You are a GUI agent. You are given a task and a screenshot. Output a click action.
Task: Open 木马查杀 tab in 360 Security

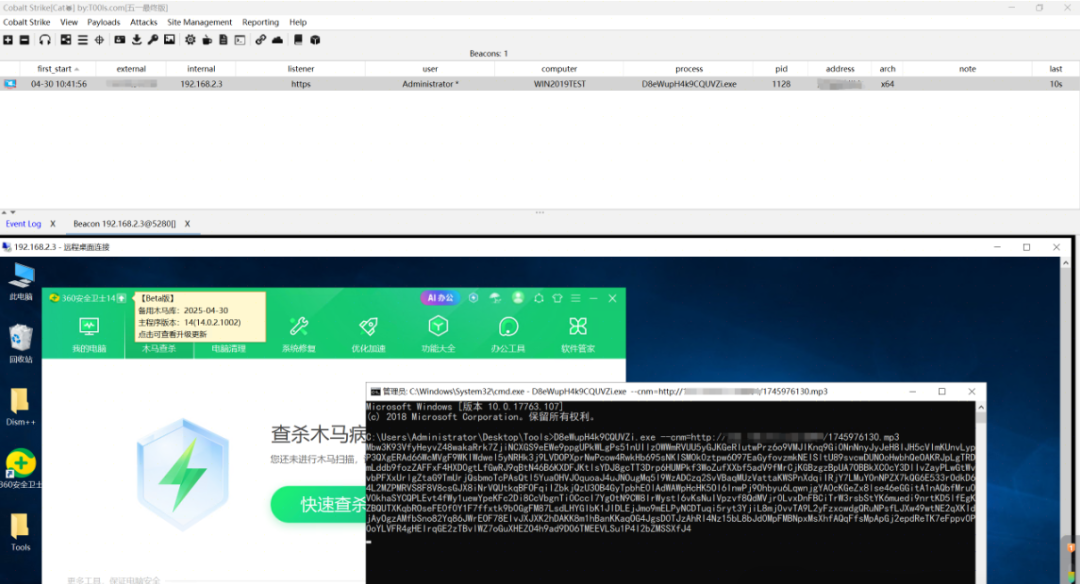pos(159,348)
